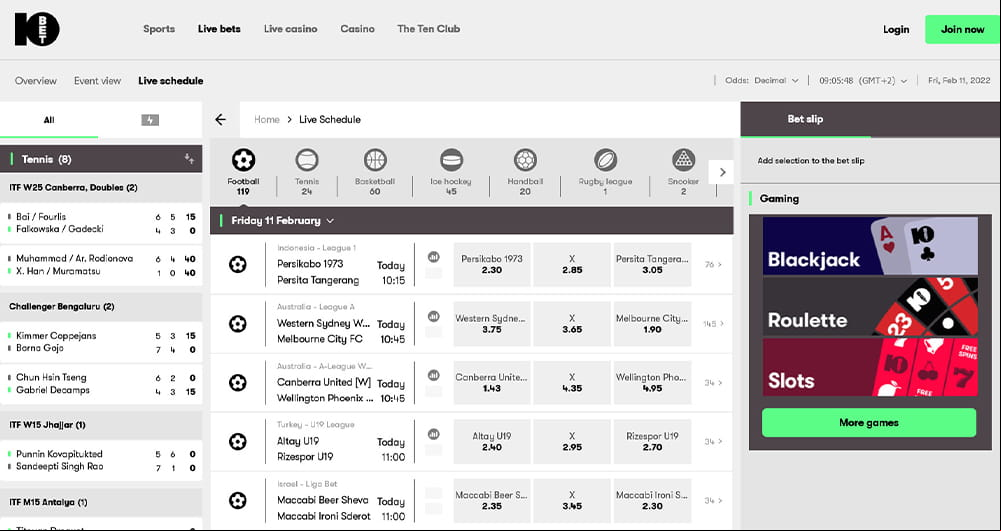Open the Bai / Fourlis tennis match
This screenshot has width=1001, height=531.
coord(101,223)
